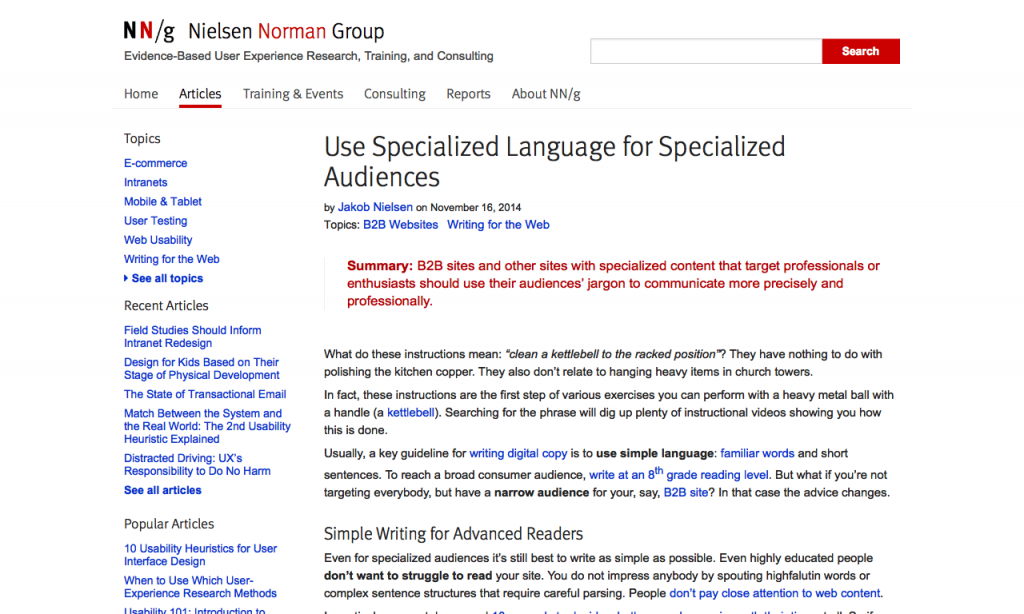Browse the Web Usability topic
The image size is (1024, 614).
[x=157, y=240]
